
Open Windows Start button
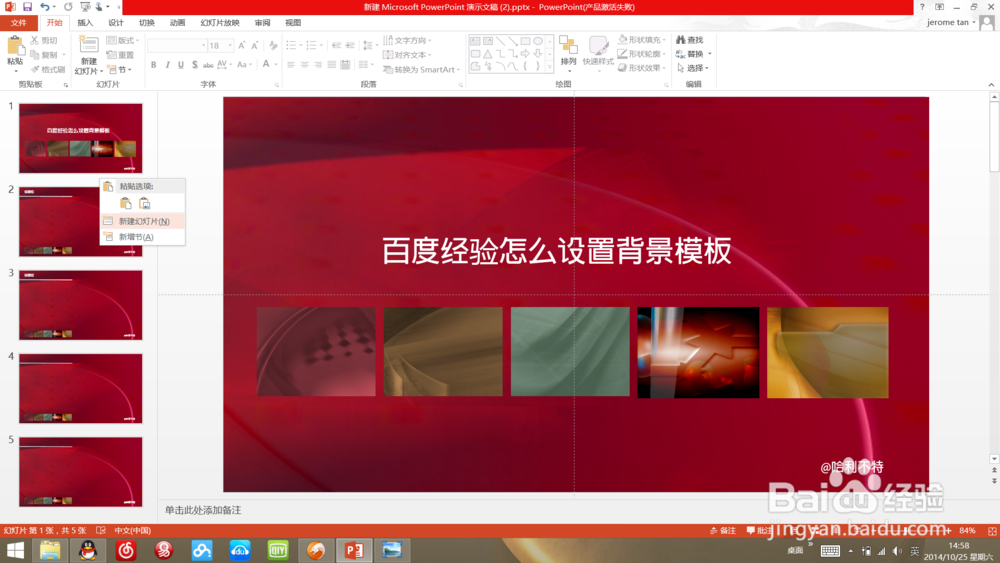coord(14,550)
